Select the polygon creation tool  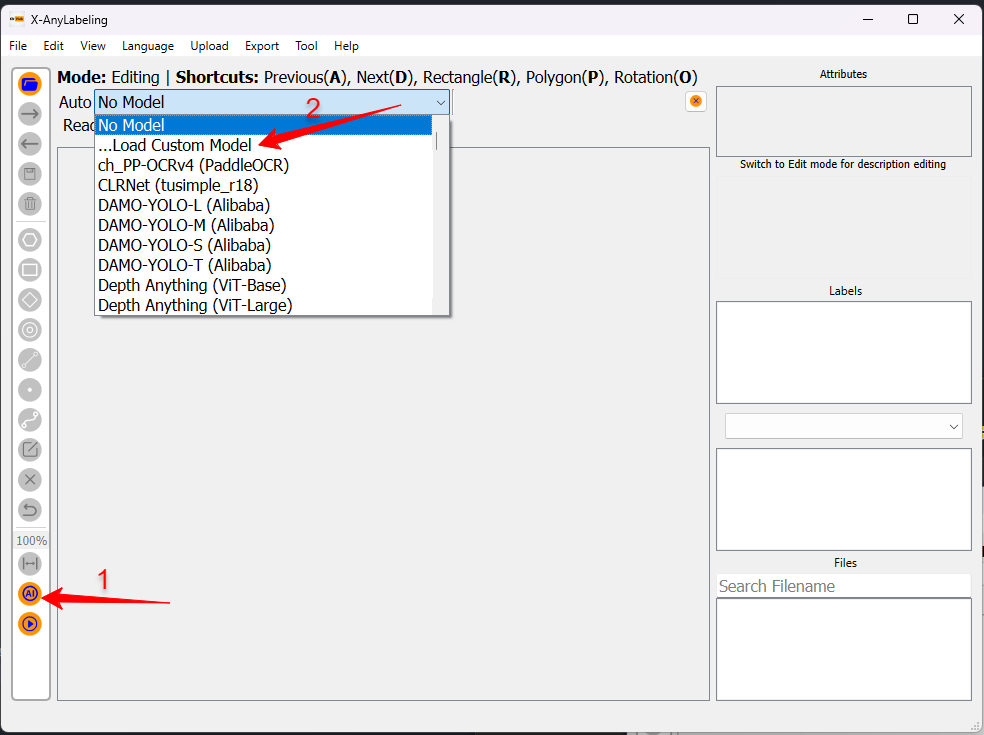(x=30, y=240)
